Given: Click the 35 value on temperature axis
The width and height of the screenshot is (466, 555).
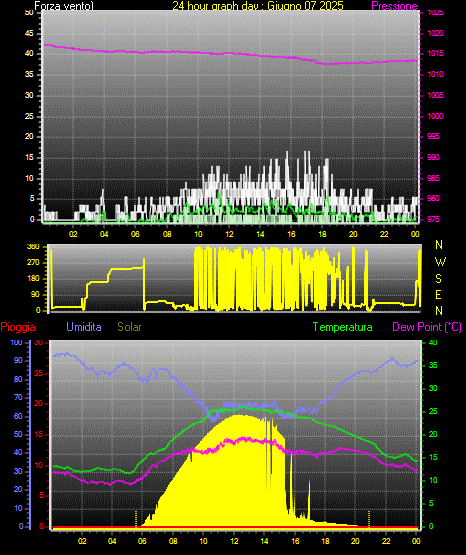Looking at the screenshot, I should pyautogui.click(x=433, y=365).
